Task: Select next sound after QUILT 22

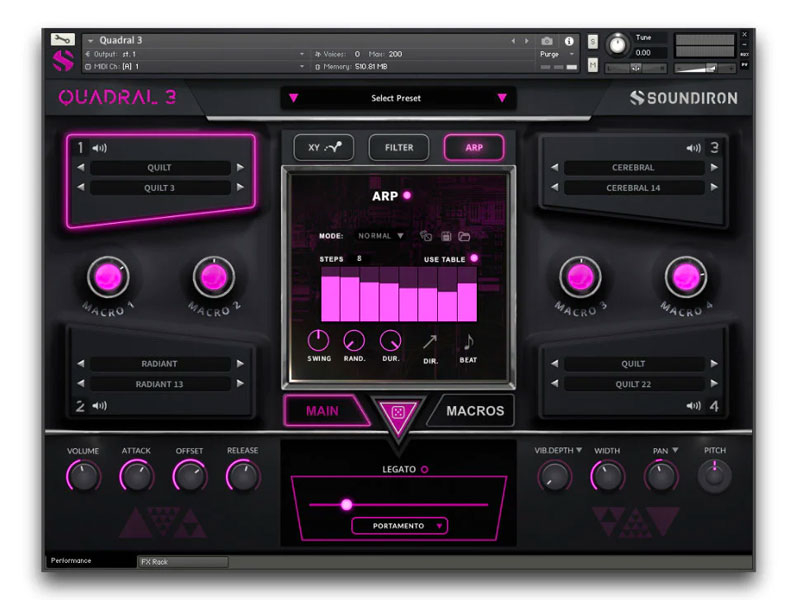Action: click(x=714, y=383)
